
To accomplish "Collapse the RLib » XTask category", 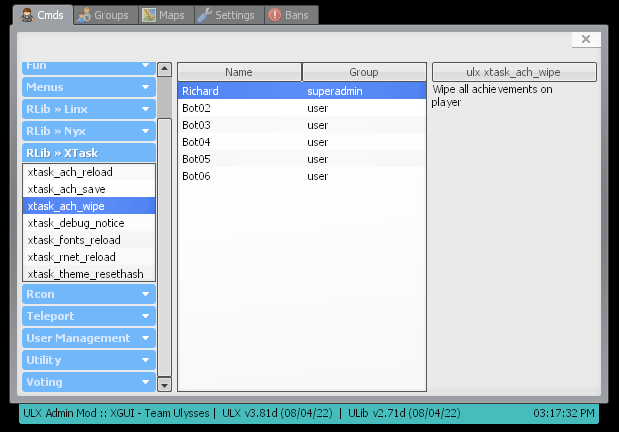I will coord(88,154).
